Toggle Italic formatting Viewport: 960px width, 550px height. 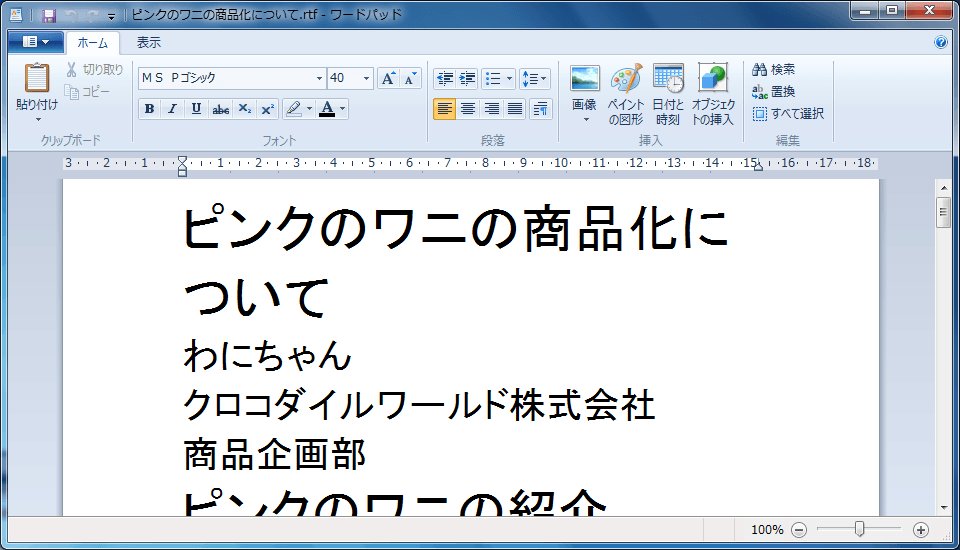point(173,109)
